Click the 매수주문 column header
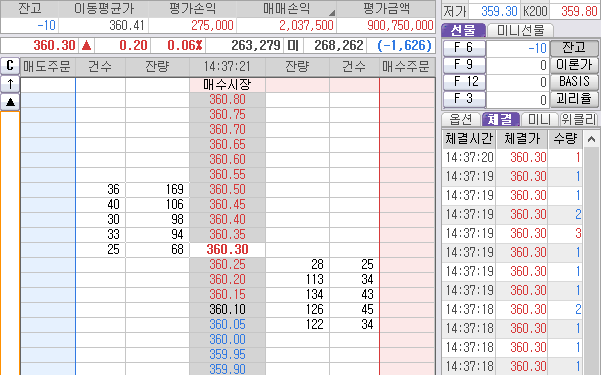The image size is (601, 375). [407, 67]
